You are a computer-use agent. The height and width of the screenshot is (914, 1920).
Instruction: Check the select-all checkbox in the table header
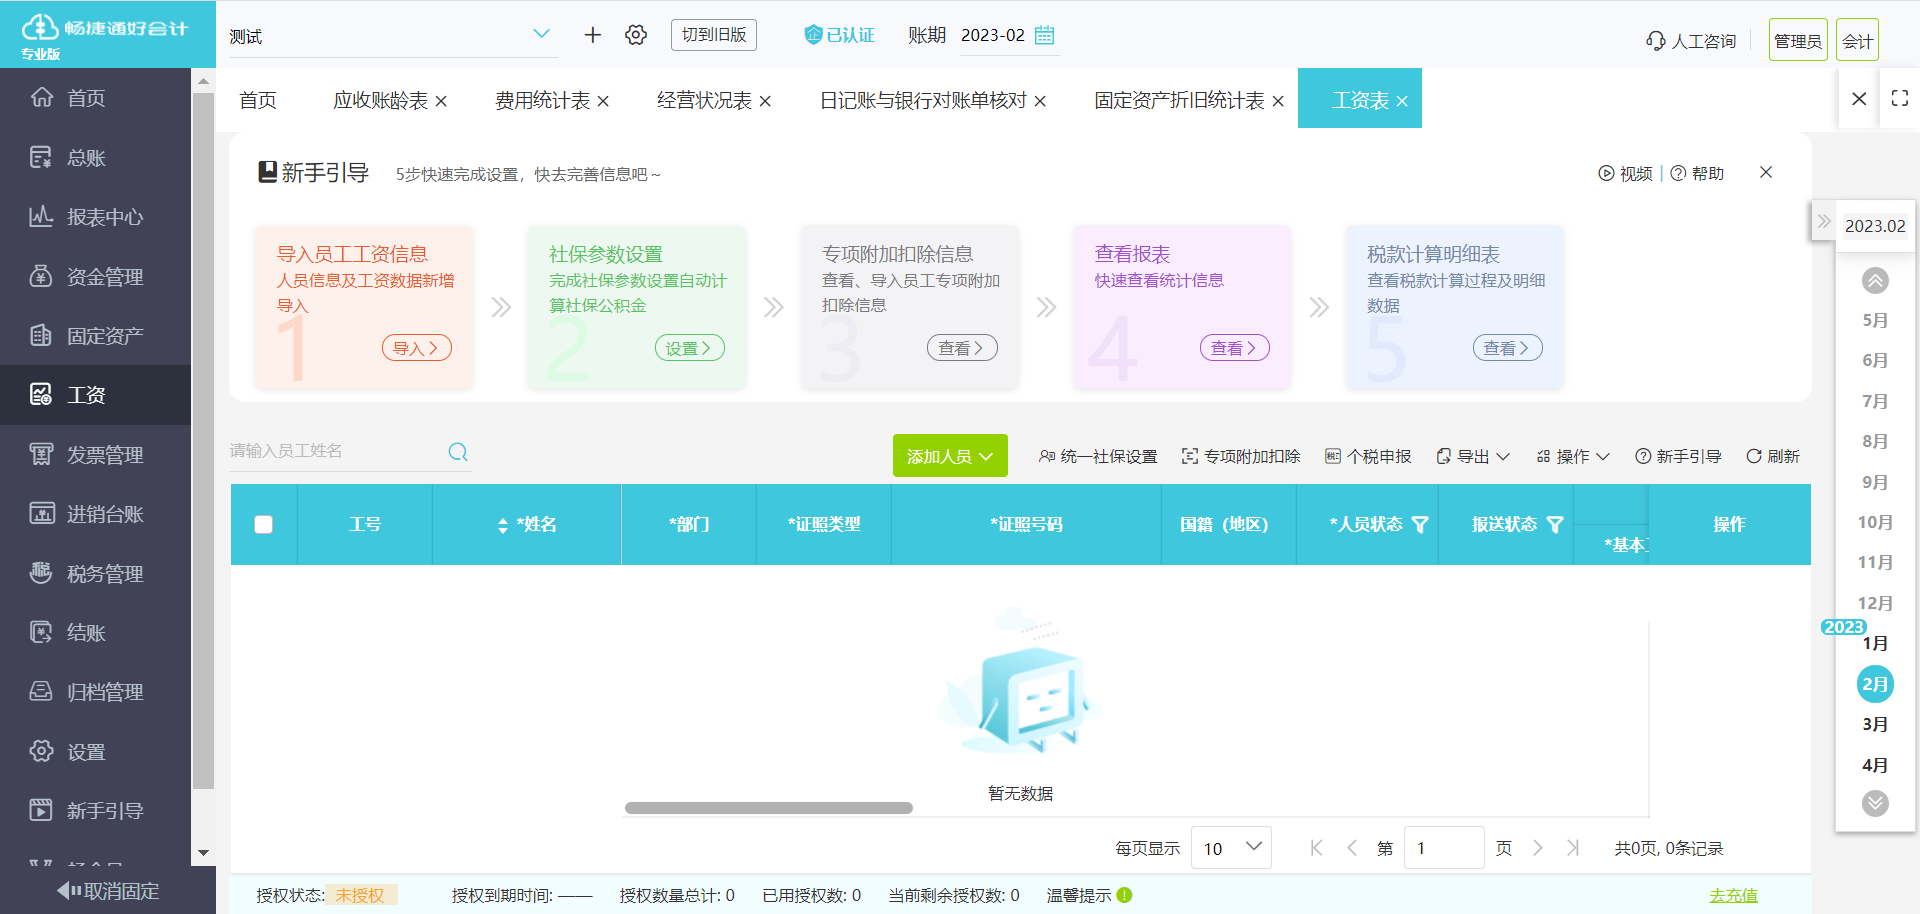(264, 524)
